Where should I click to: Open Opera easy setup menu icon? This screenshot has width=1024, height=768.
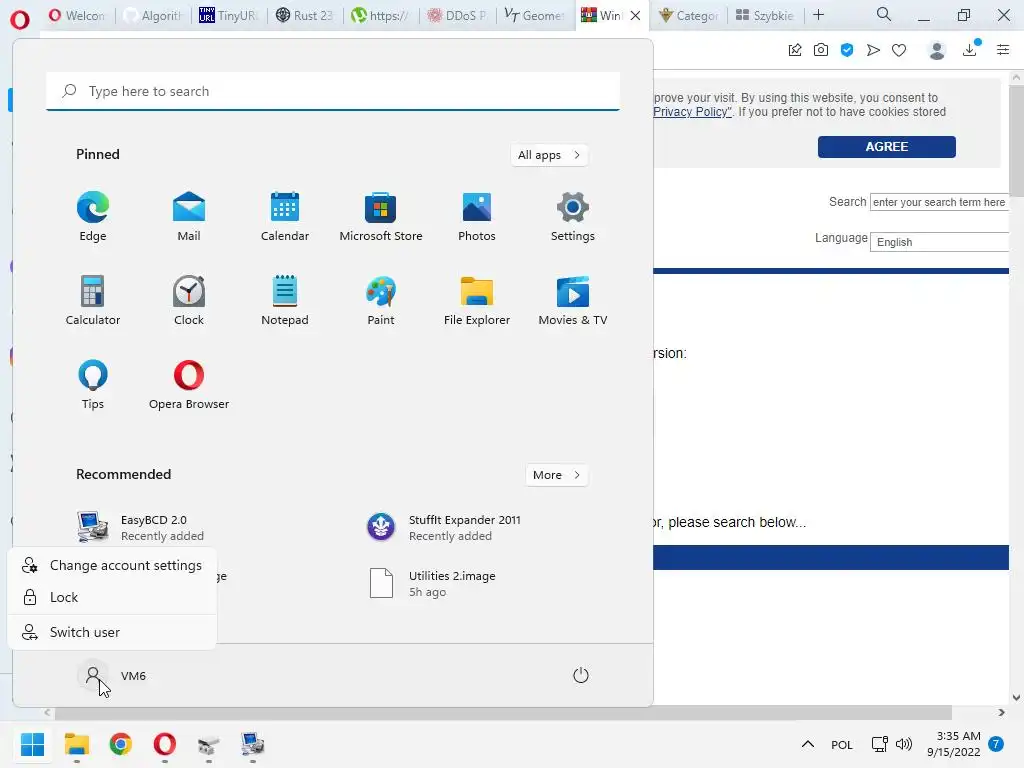pyautogui.click(x=1003, y=50)
